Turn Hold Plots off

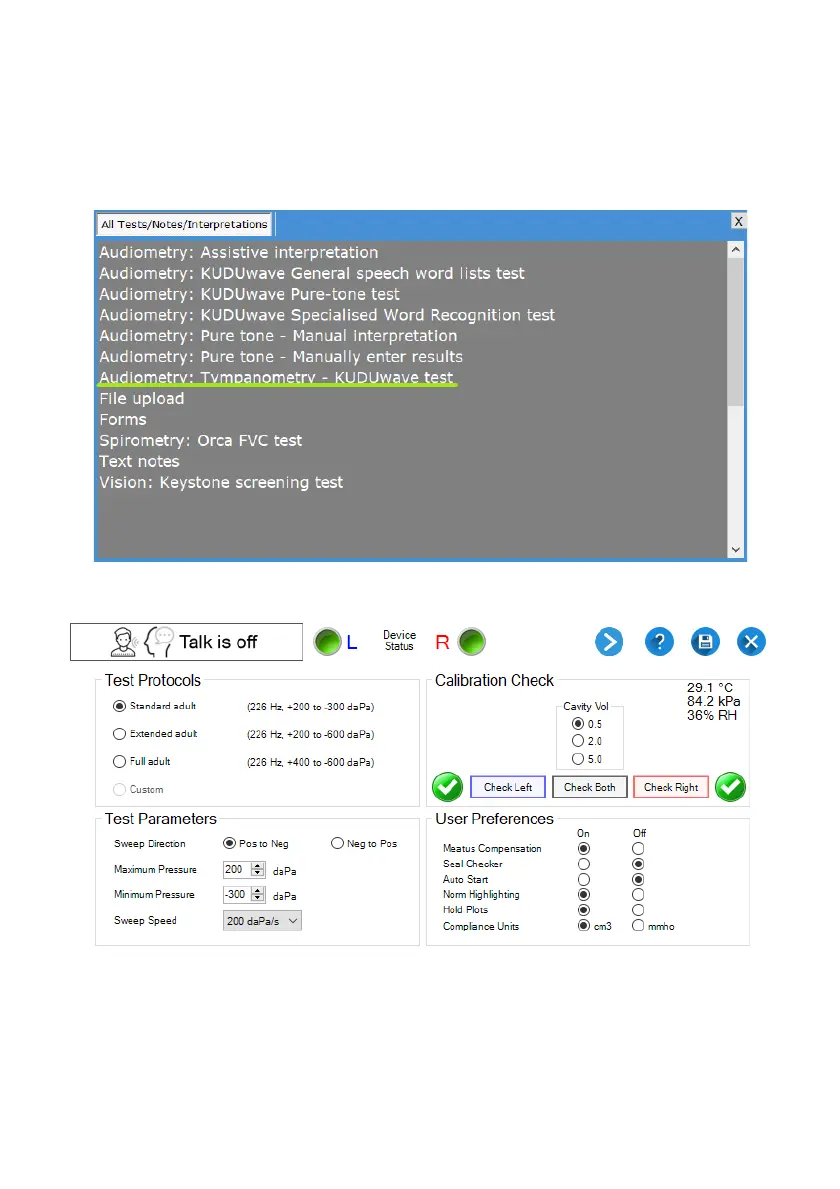pos(638,910)
